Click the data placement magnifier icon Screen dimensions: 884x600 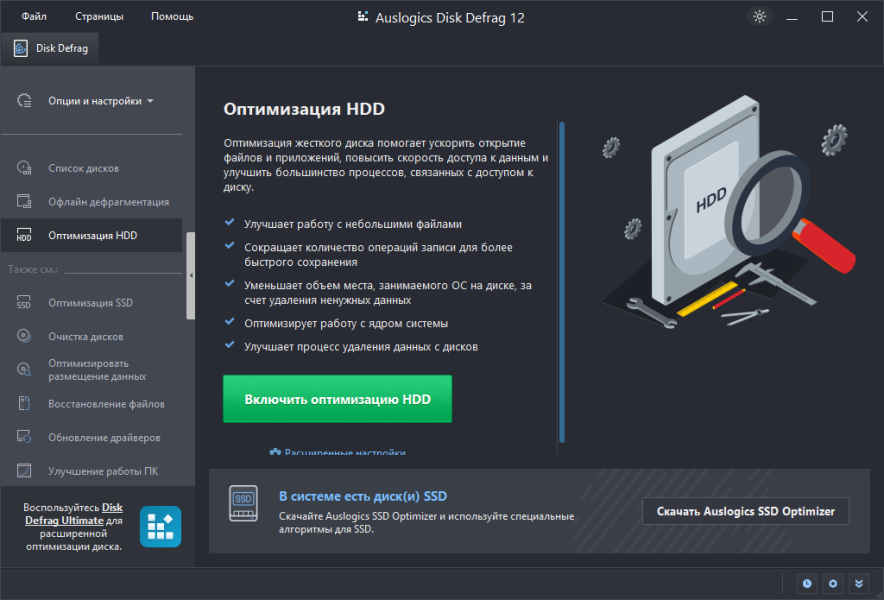[x=24, y=369]
